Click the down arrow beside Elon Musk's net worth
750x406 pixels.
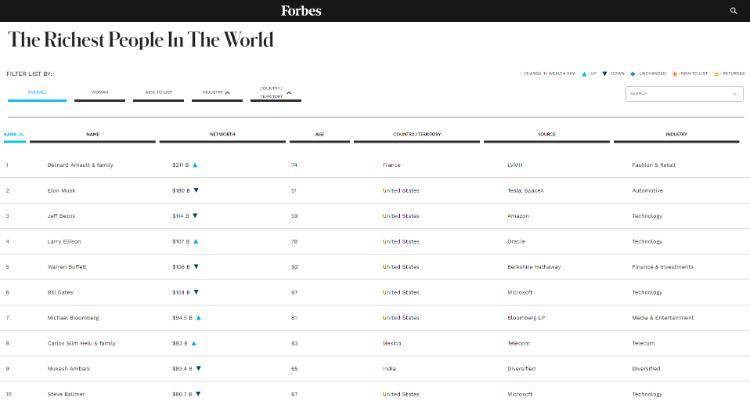coord(196,189)
